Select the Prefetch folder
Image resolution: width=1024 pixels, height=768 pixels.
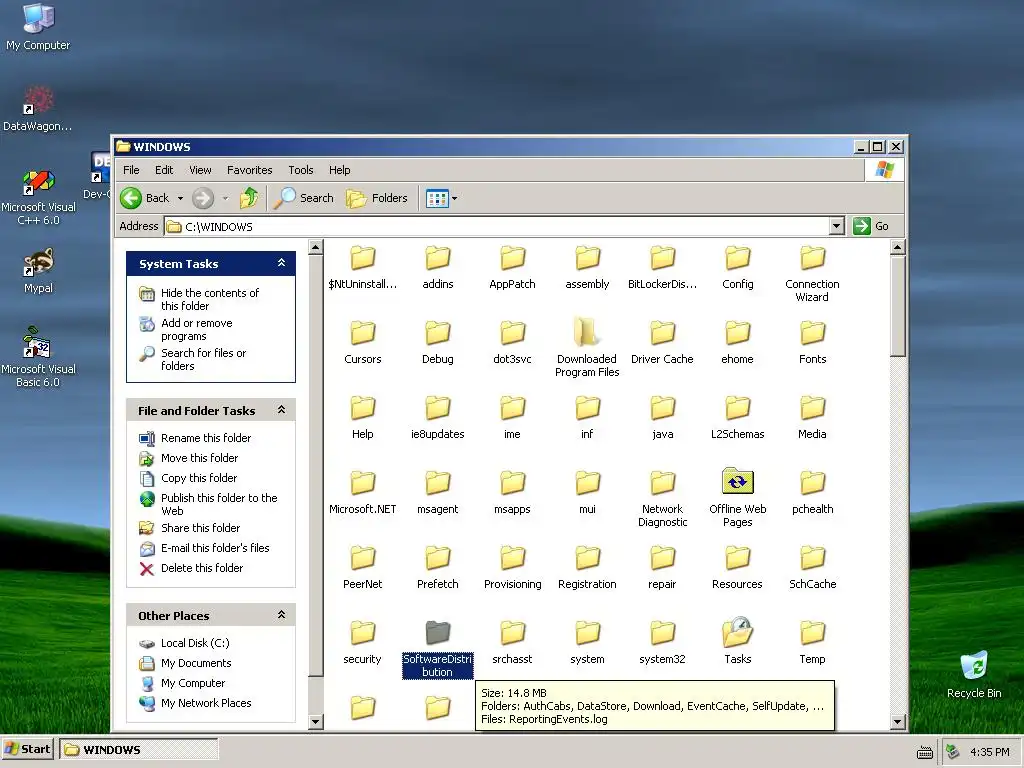(438, 567)
